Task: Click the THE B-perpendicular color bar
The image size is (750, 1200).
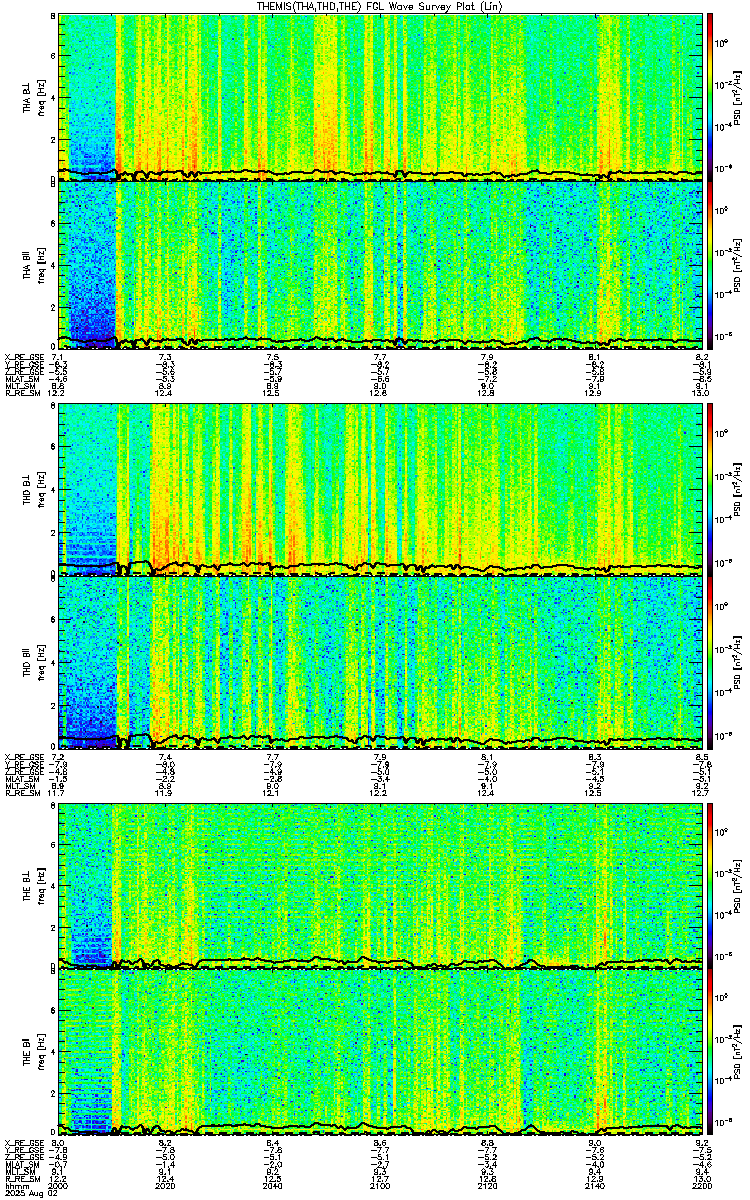Action: (709, 883)
